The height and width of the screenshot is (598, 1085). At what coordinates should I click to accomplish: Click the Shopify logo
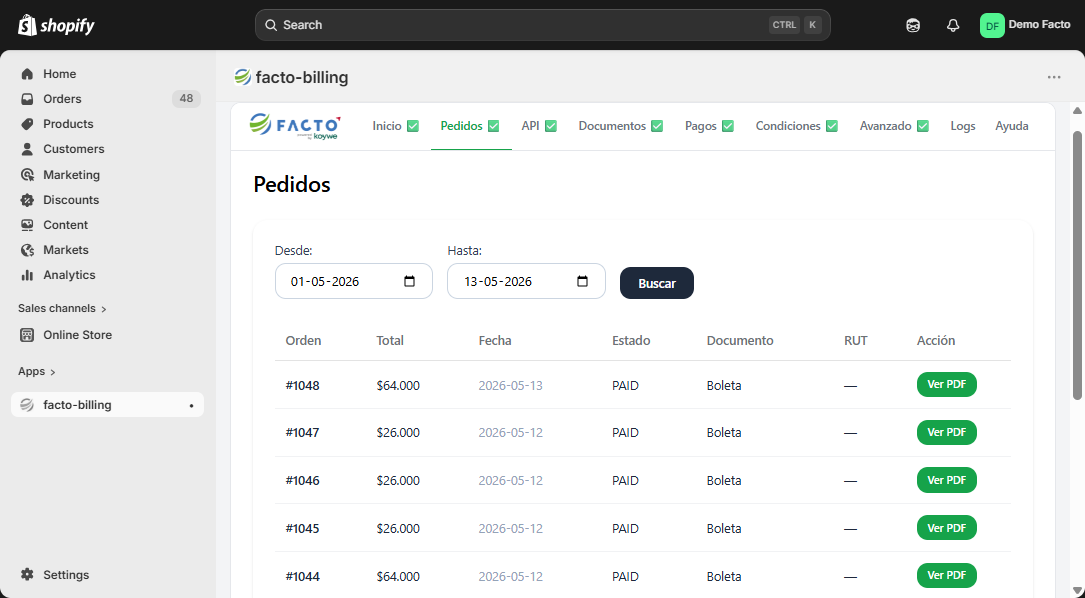tap(56, 25)
